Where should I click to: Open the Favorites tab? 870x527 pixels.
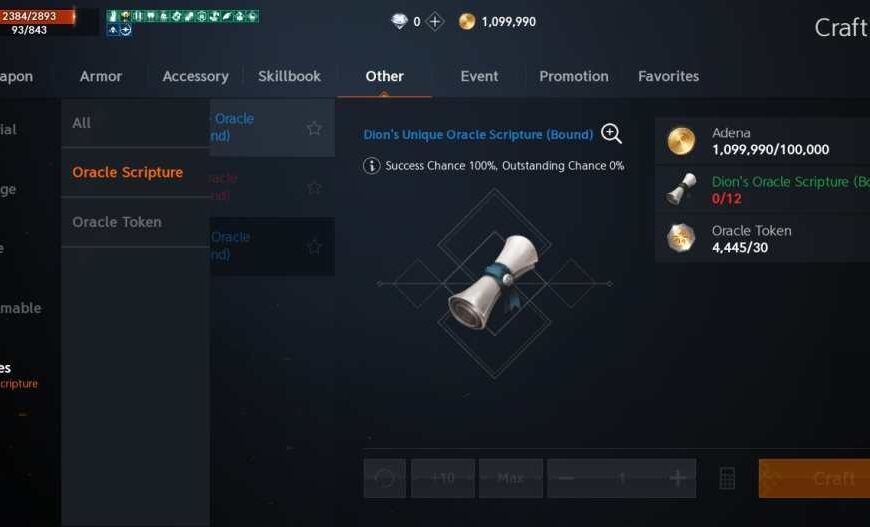point(669,76)
